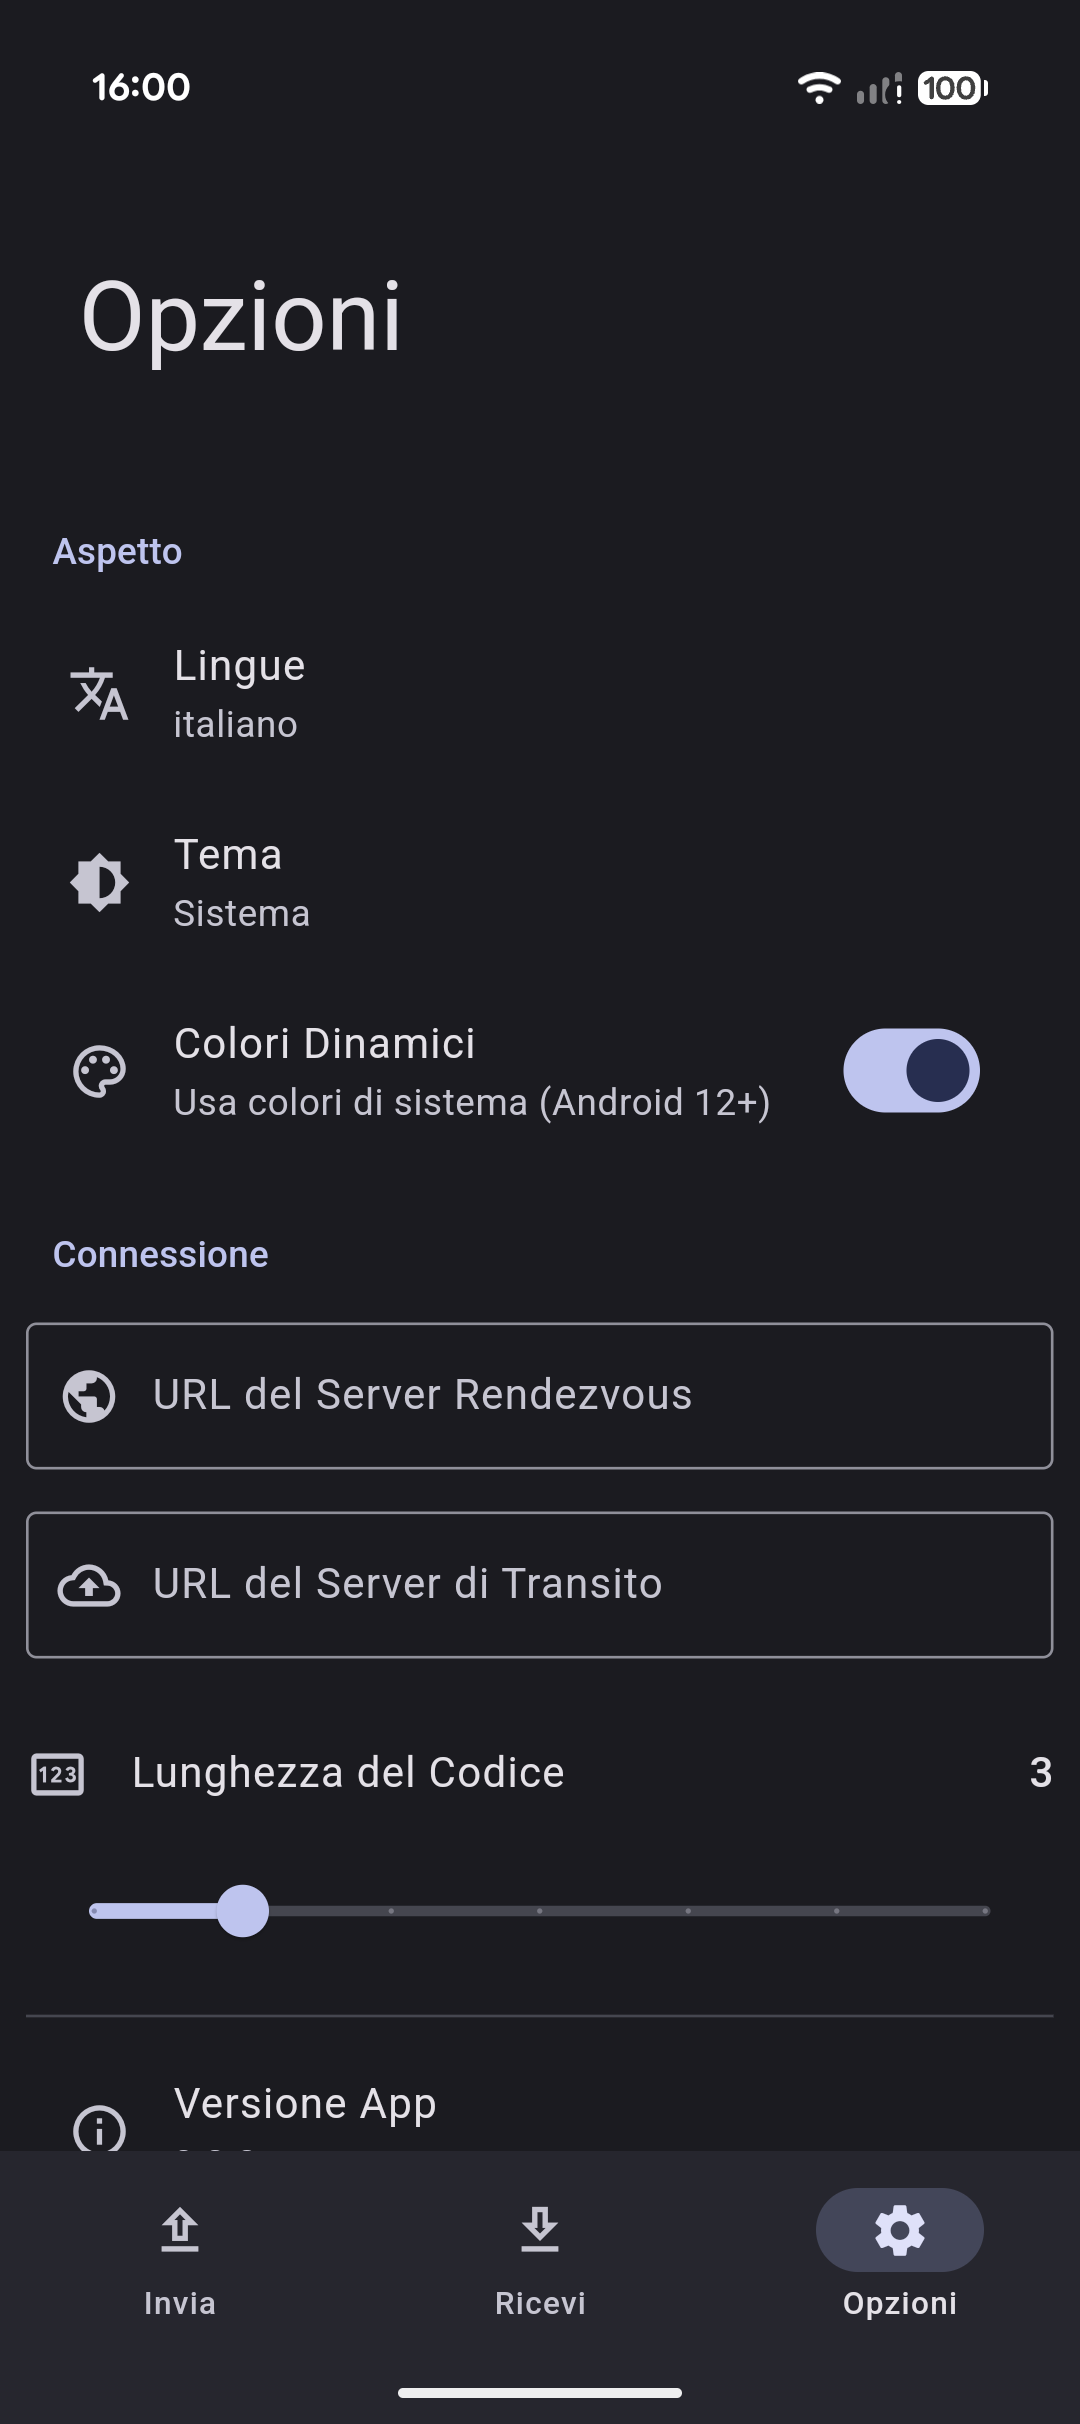Tap the globe icon in Rendezvous field
The width and height of the screenshot is (1080, 2424).
pyautogui.click(x=89, y=1395)
